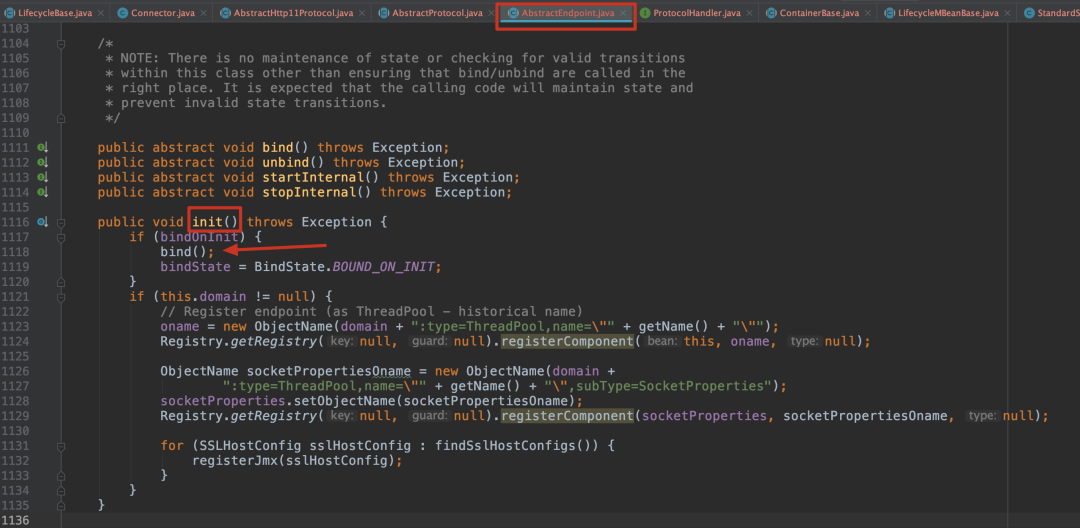Click the unbind method name on line 1112

[x=286, y=163]
